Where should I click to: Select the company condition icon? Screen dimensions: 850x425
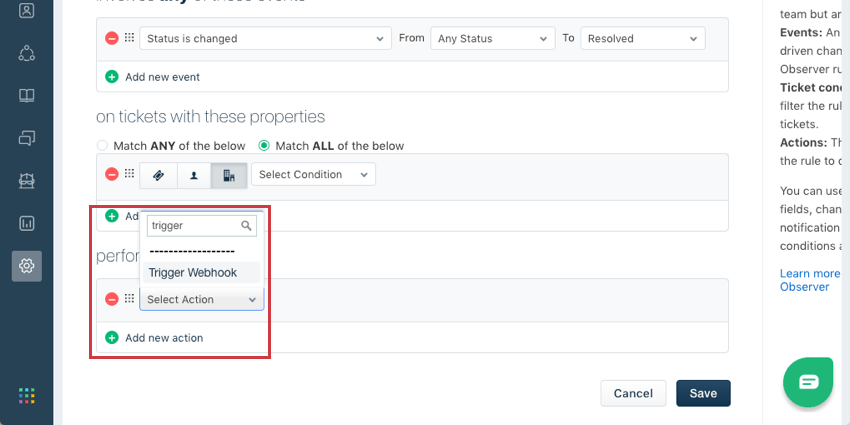click(229, 175)
